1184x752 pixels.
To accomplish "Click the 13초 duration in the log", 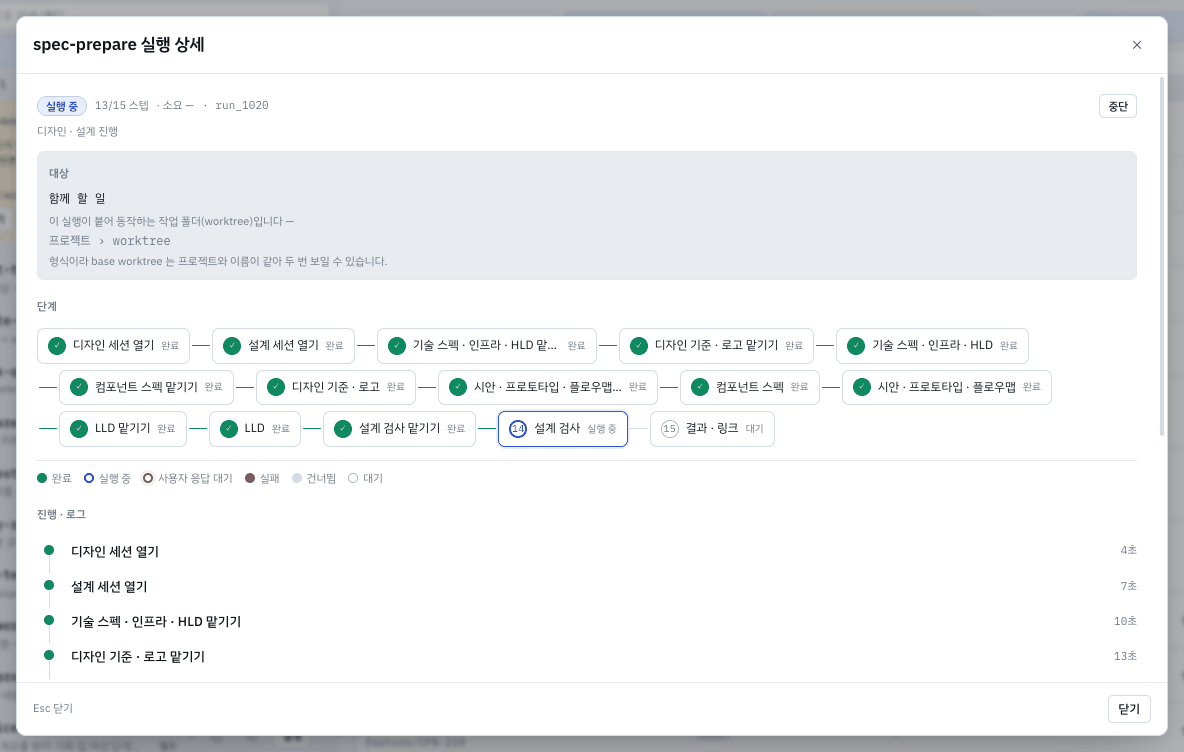I will coord(1125,656).
